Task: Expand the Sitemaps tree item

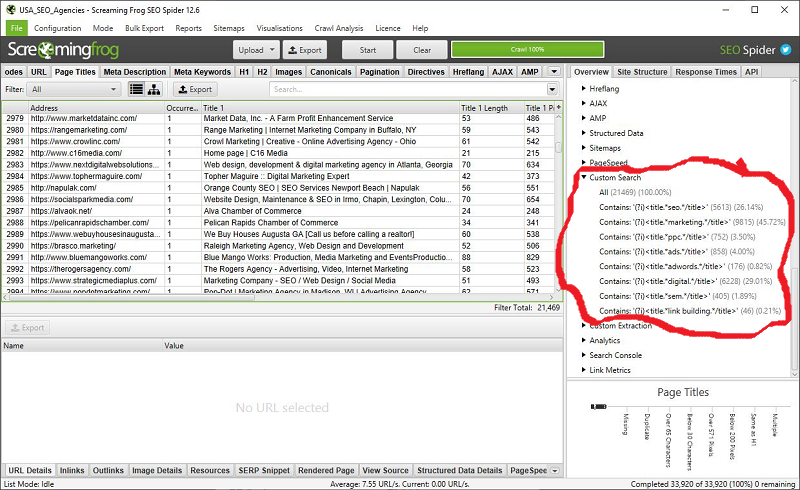Action: point(584,148)
